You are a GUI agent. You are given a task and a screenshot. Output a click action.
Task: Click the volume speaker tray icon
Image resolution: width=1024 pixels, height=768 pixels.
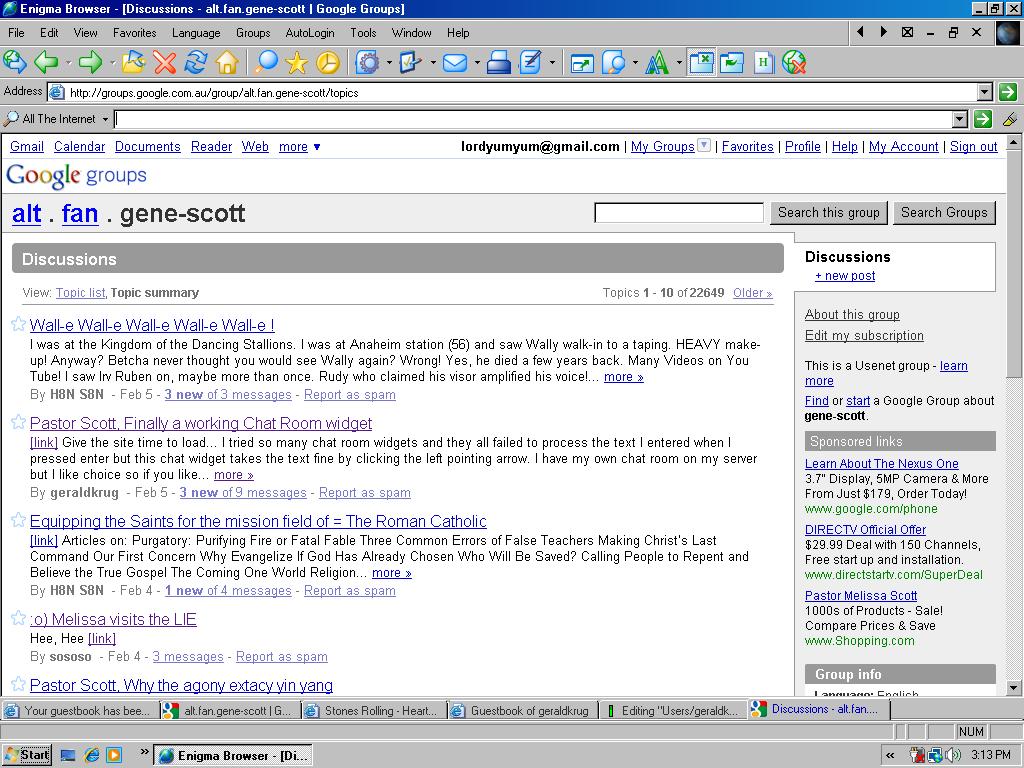[x=953, y=755]
